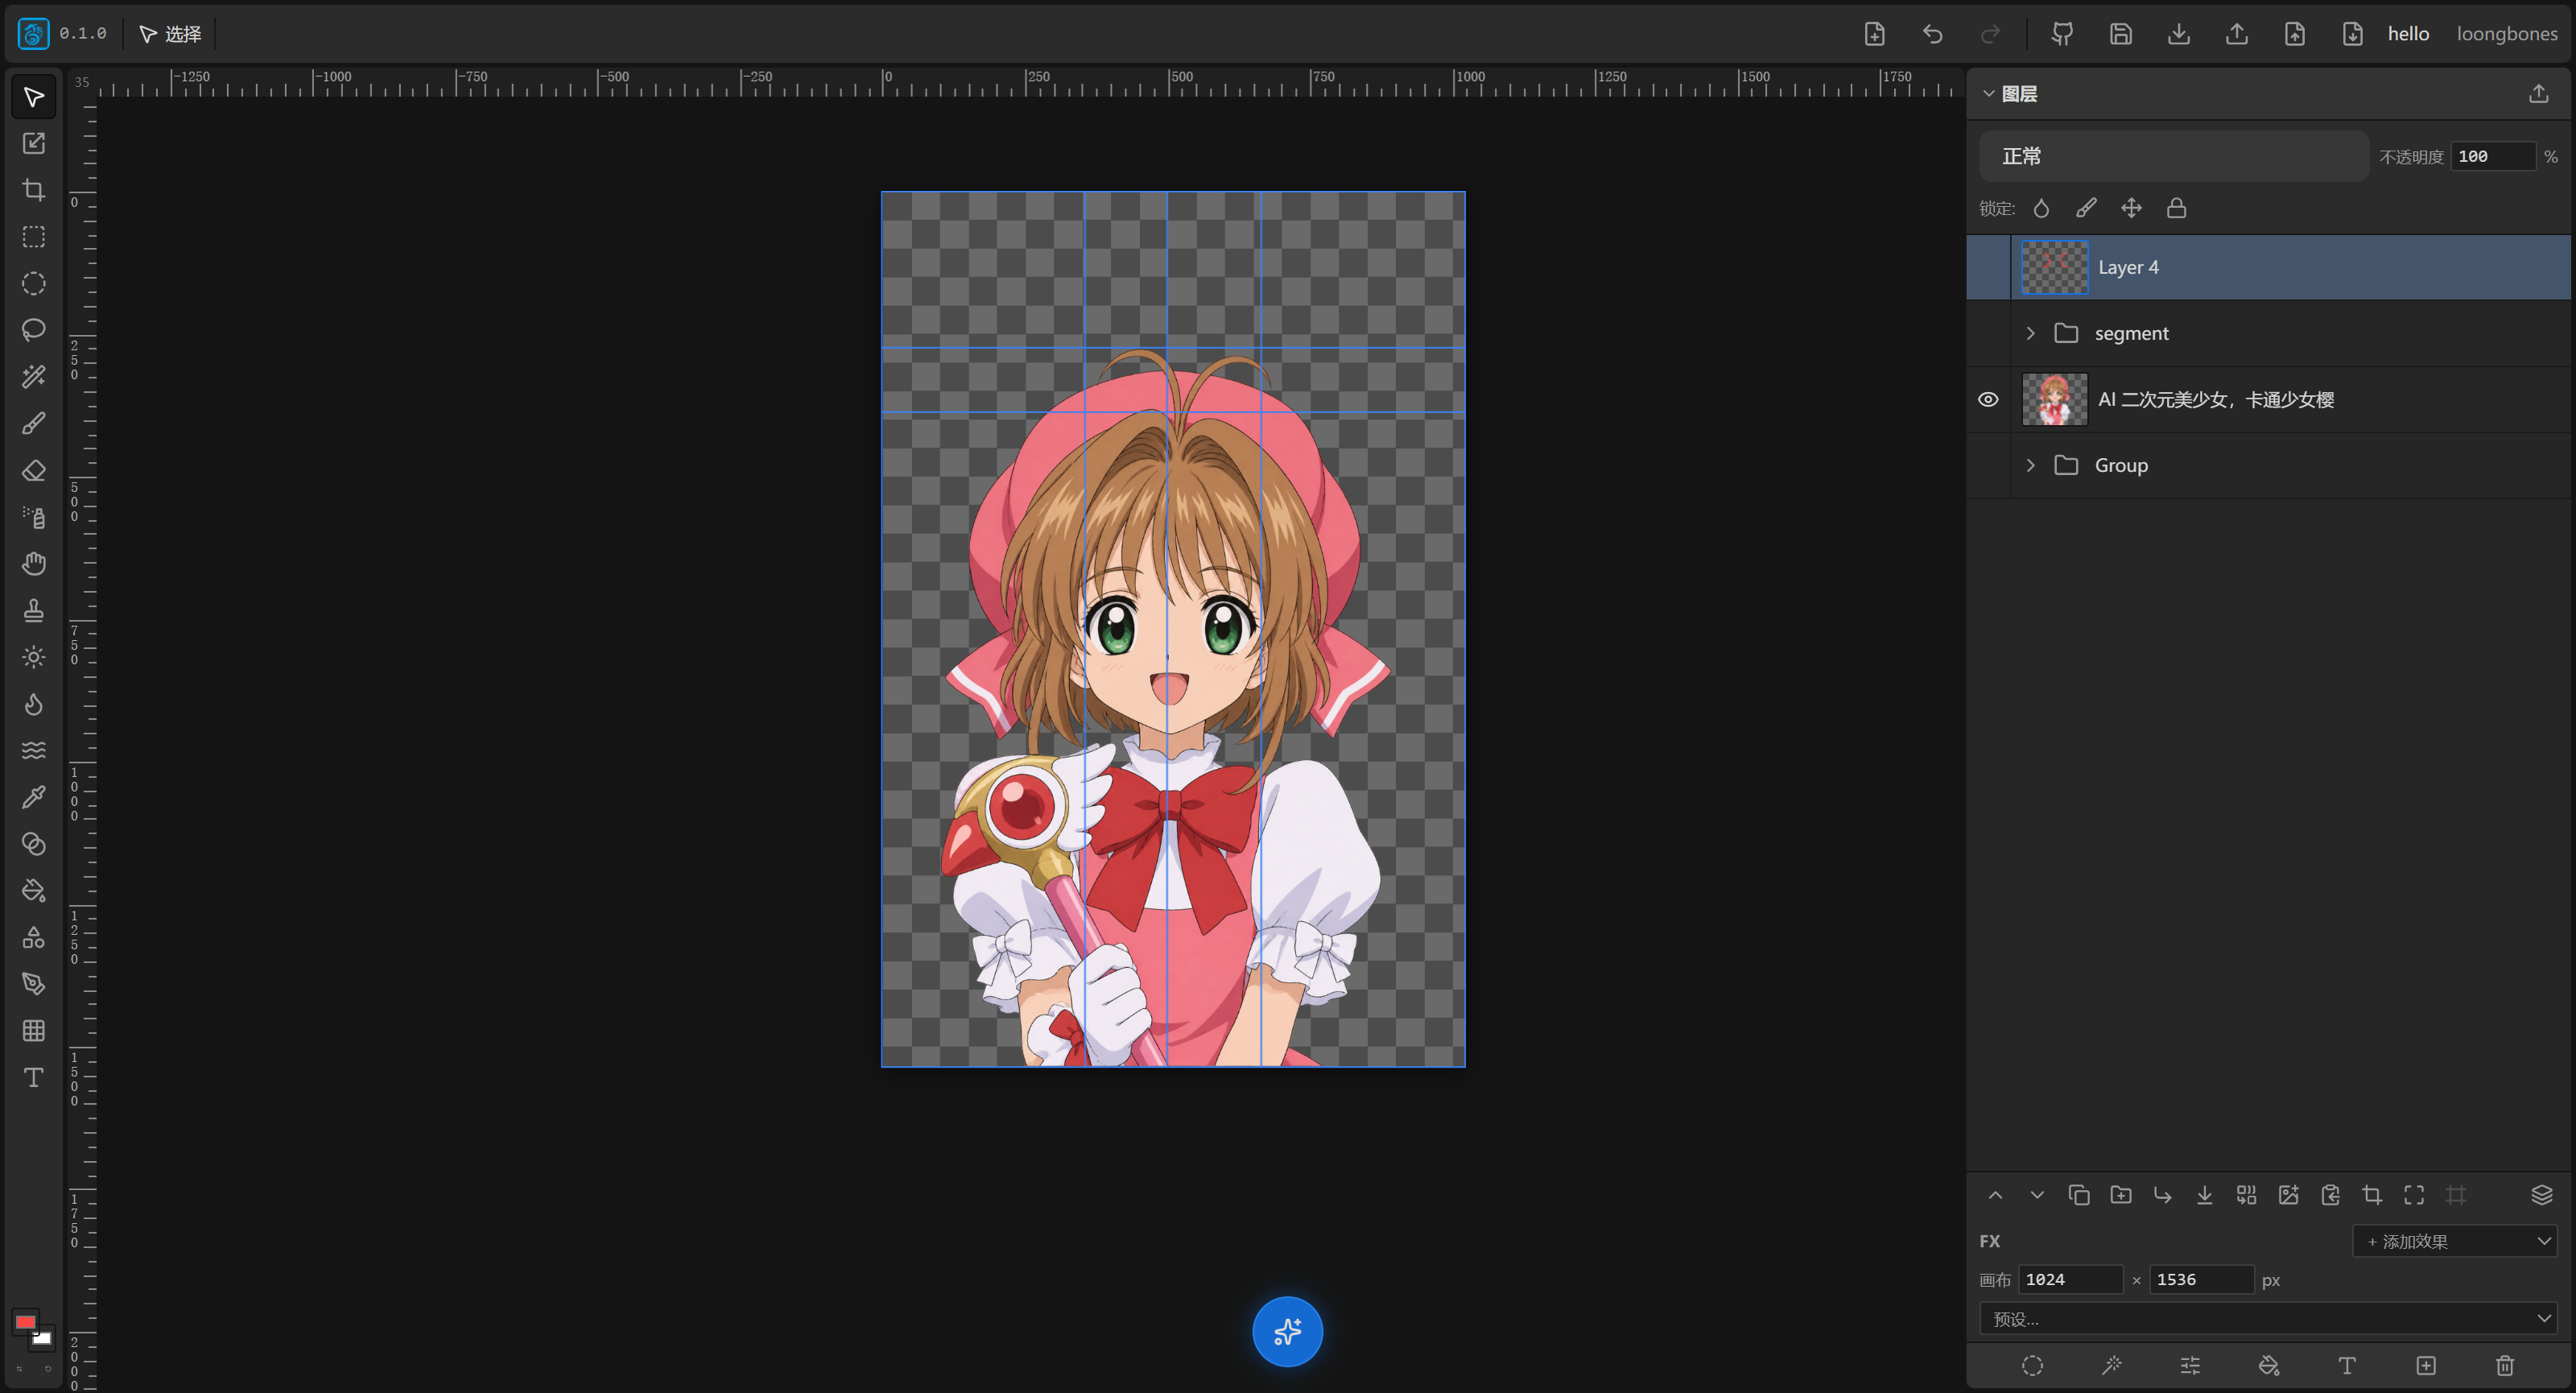Viewport: 2576px width, 1393px height.
Task: Toggle lock transparent pixels droplet icon
Action: pos(2041,208)
